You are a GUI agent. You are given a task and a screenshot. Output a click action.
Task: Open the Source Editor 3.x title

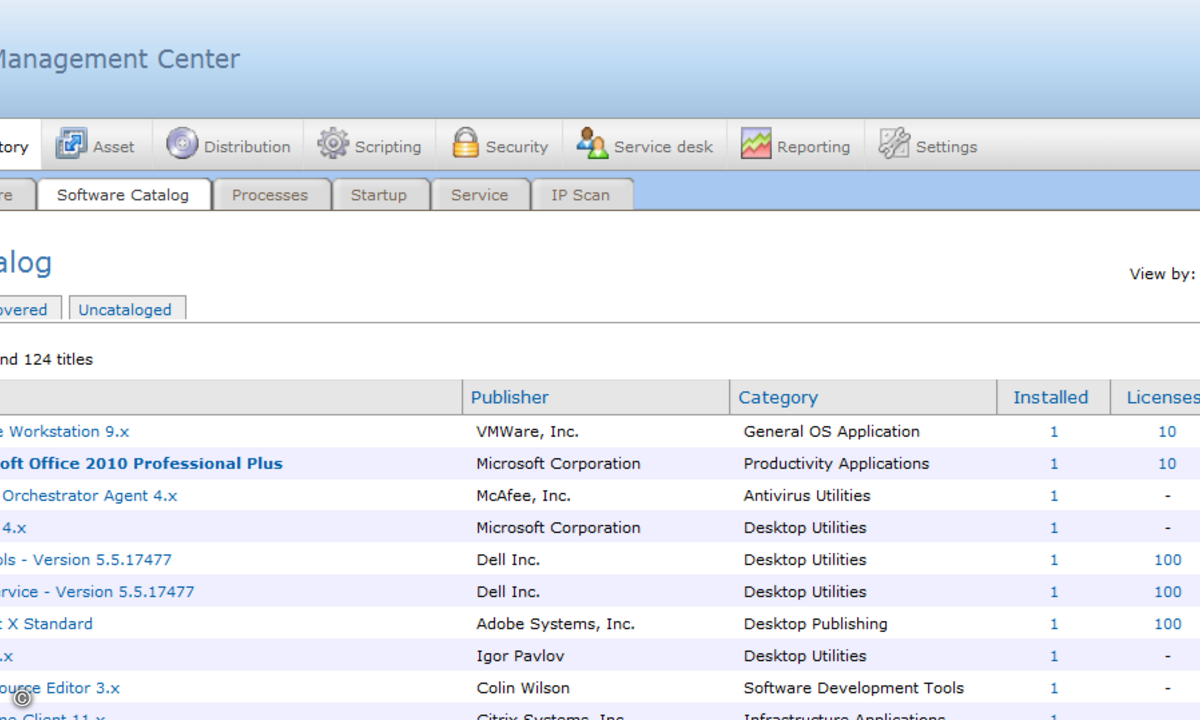pyautogui.click(x=60, y=688)
